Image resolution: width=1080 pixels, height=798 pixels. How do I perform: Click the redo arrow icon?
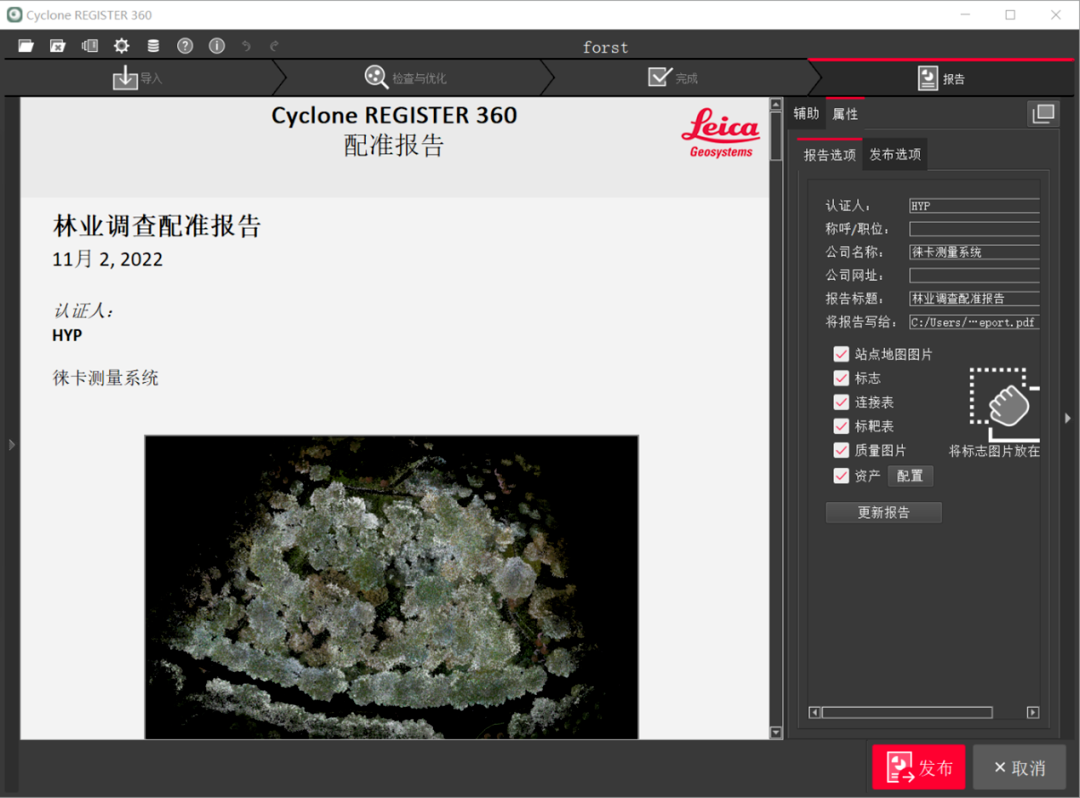[x=274, y=46]
